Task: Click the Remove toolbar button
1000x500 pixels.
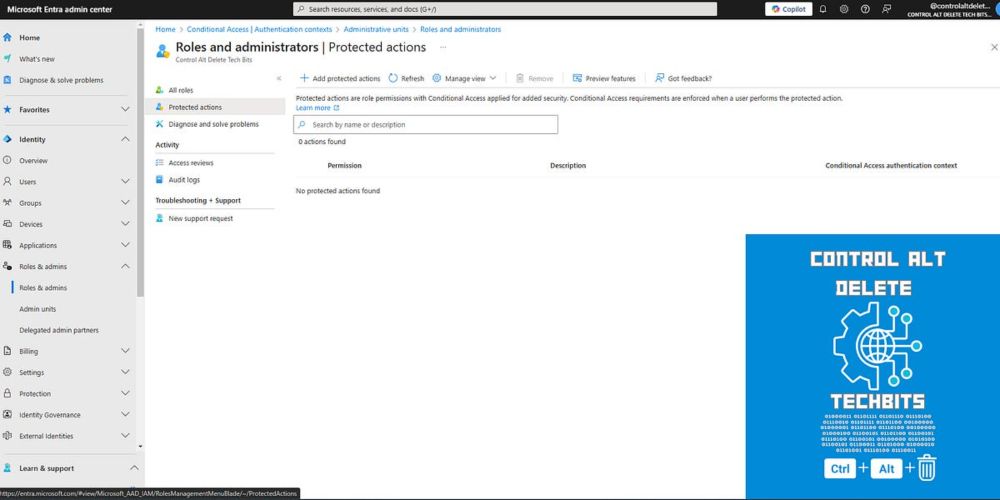Action: coord(534,78)
